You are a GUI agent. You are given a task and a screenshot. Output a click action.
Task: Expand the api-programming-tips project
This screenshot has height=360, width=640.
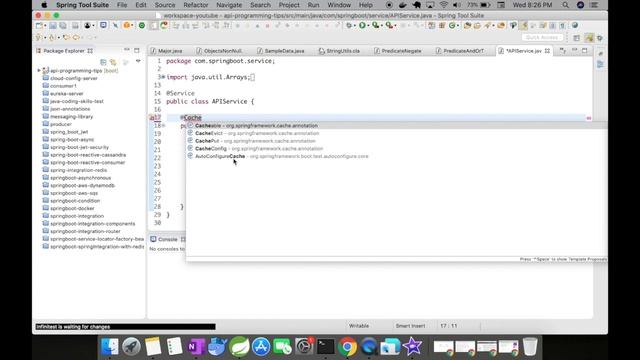pyautogui.click(x=39, y=71)
